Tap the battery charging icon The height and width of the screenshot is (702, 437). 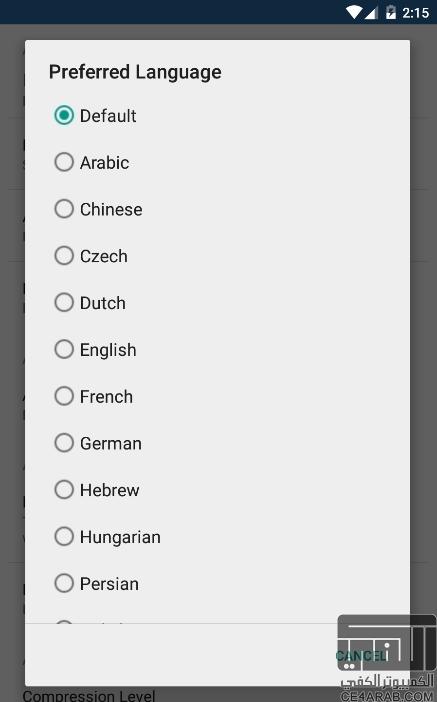pos(391,12)
